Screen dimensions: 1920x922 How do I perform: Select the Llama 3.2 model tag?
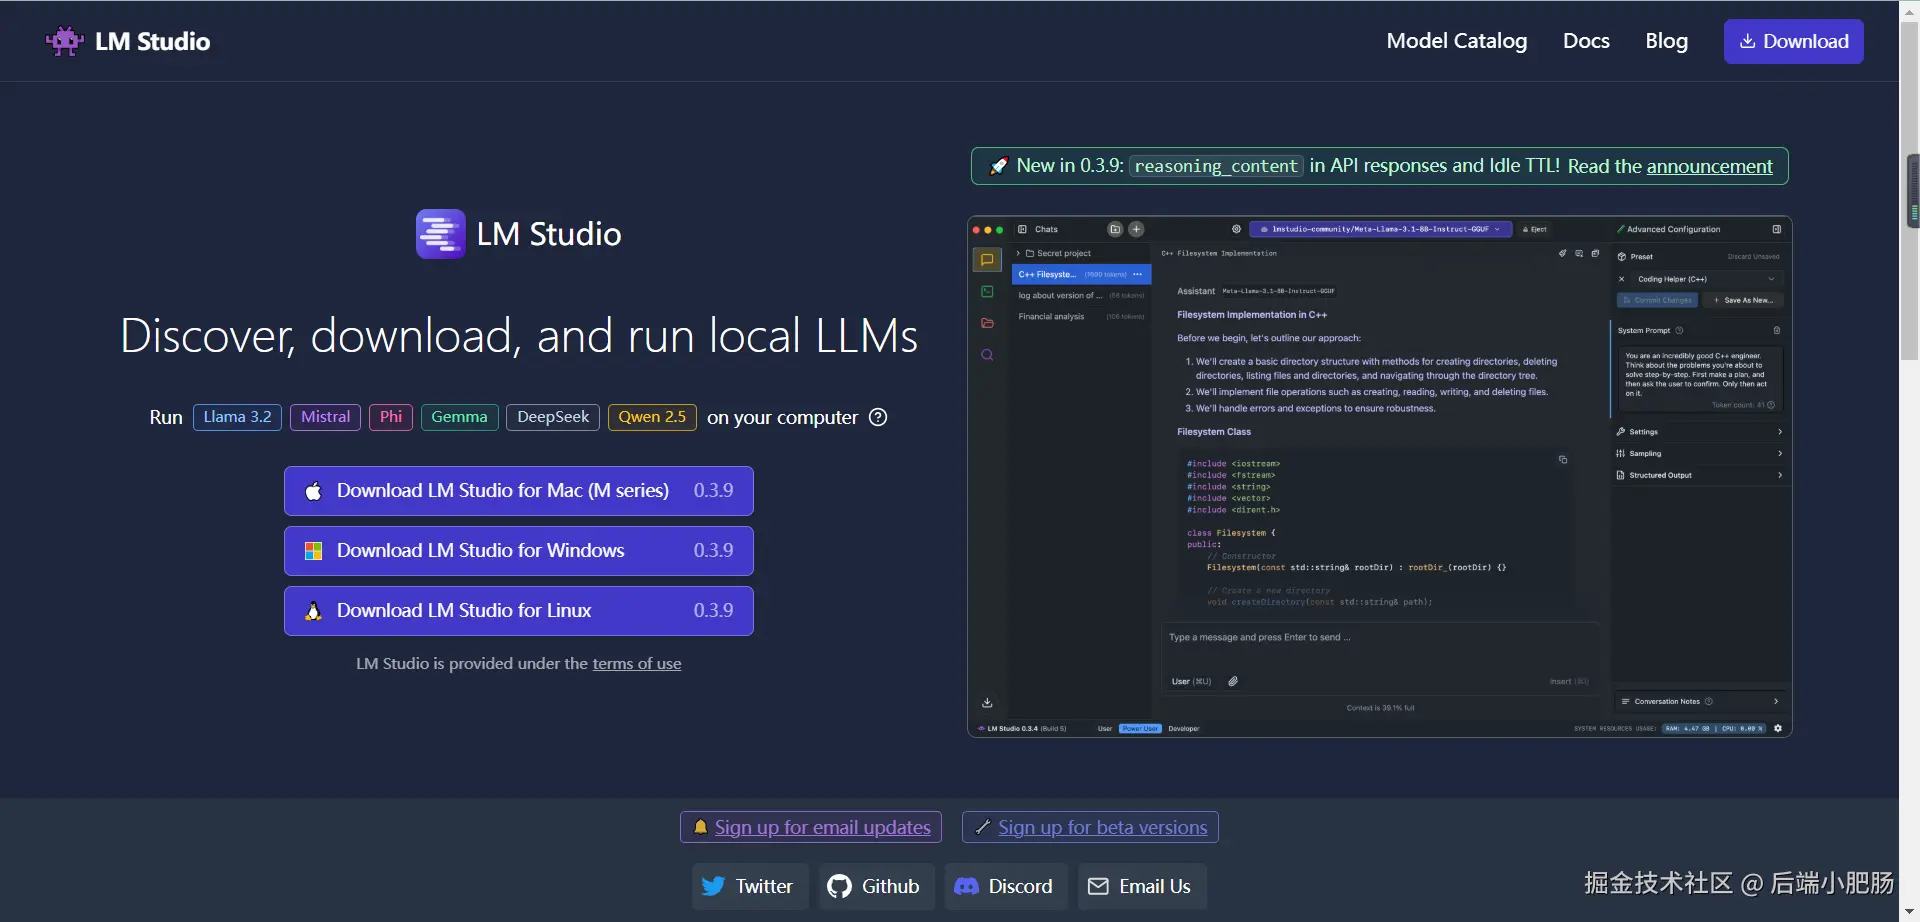pyautogui.click(x=237, y=417)
